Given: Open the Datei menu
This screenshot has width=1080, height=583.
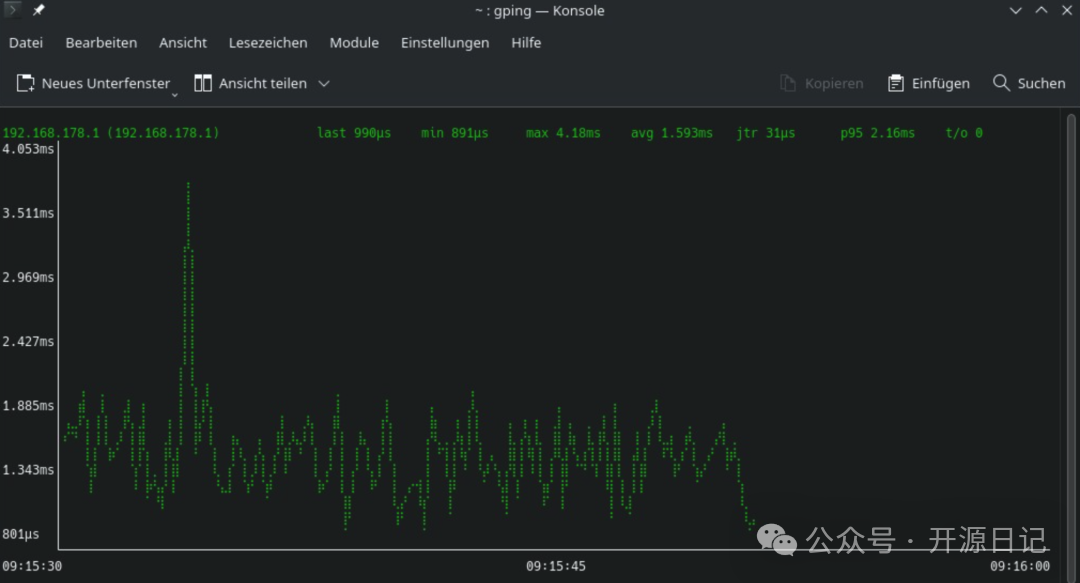Looking at the screenshot, I should (x=25, y=43).
